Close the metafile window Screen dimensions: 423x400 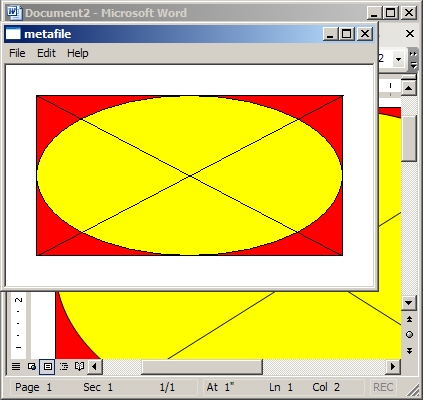click(x=365, y=34)
